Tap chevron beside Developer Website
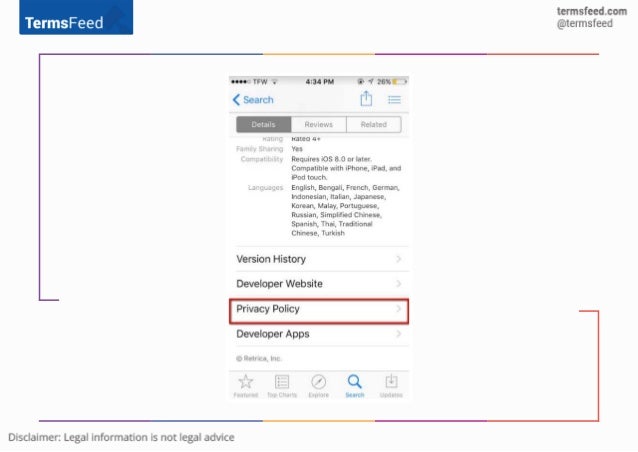The width and height of the screenshot is (638, 452). click(x=399, y=284)
